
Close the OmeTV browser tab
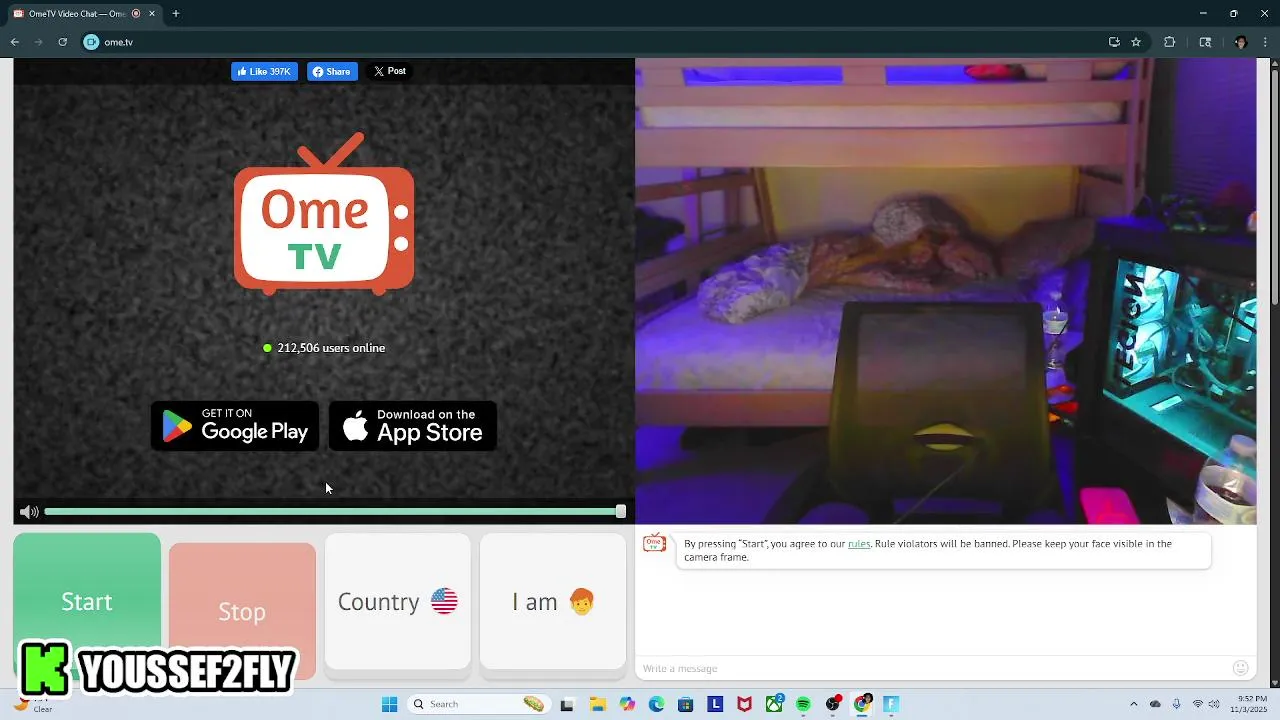[x=152, y=14]
